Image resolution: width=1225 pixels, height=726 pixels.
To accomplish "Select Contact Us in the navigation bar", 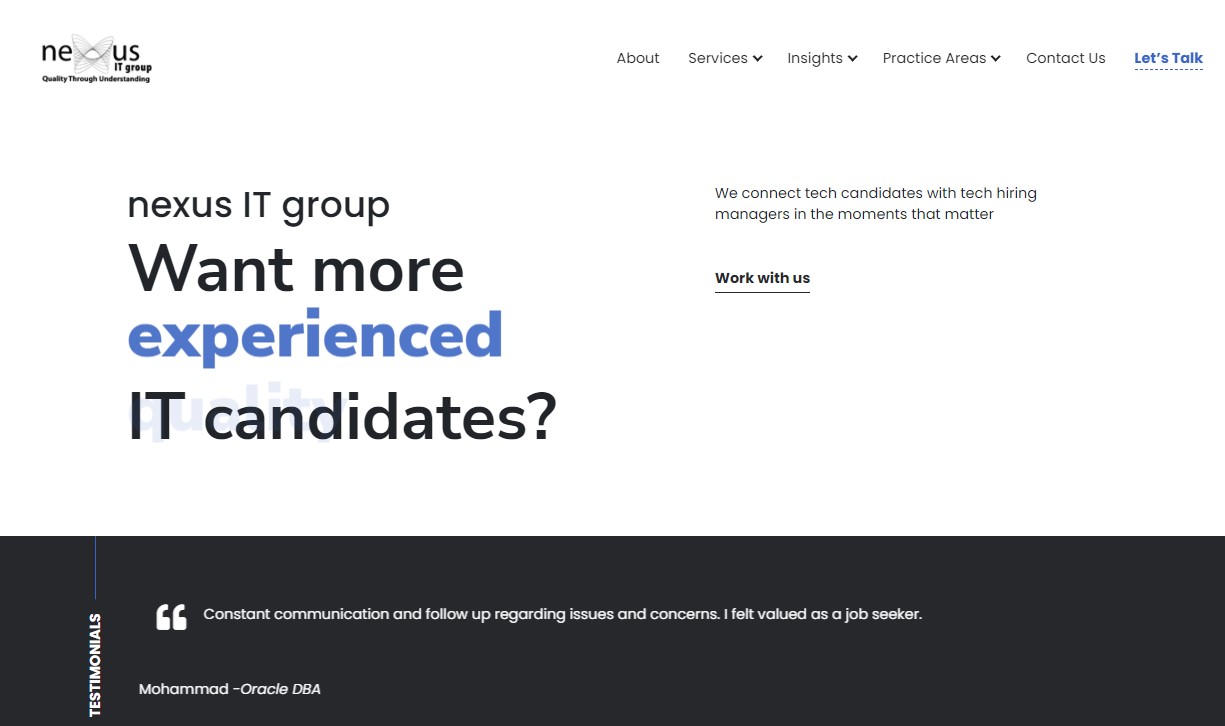I will click(1065, 58).
